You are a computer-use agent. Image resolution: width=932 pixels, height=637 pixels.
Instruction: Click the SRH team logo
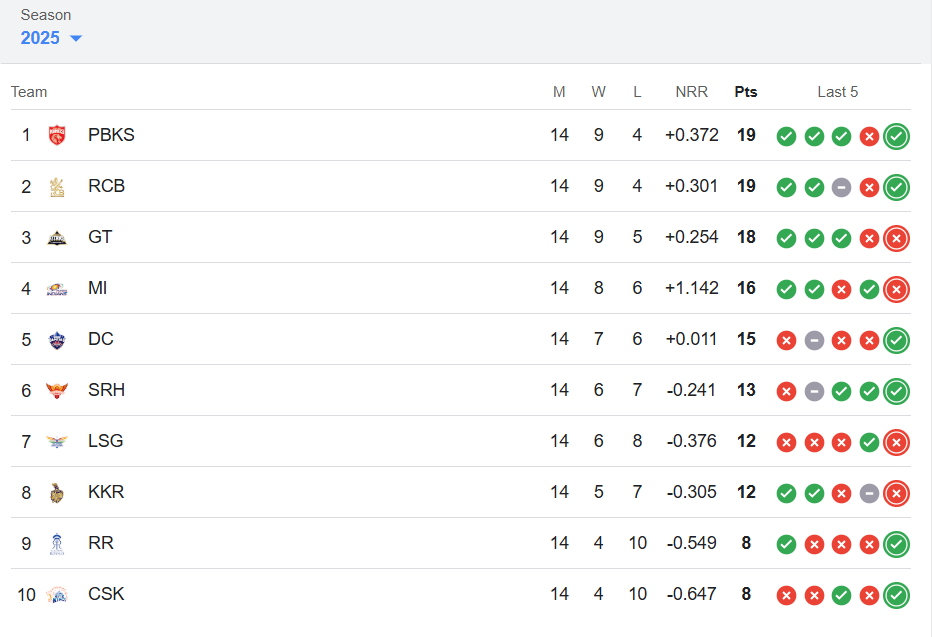click(57, 390)
